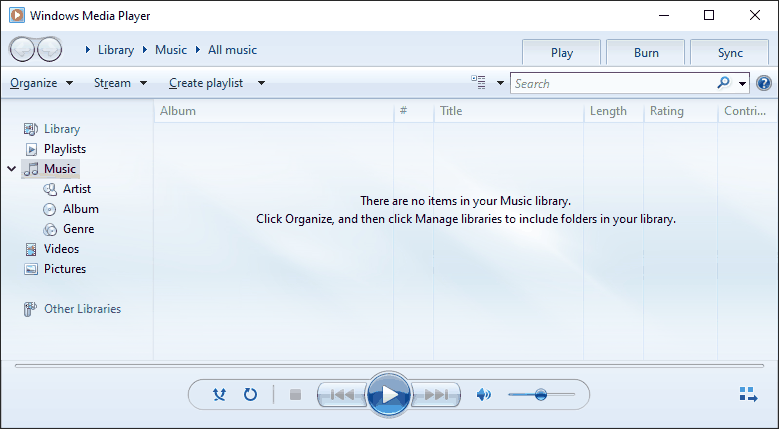The height and width of the screenshot is (429, 779).
Task: Click the Playlists icon in sidebar
Action: click(x=31, y=149)
